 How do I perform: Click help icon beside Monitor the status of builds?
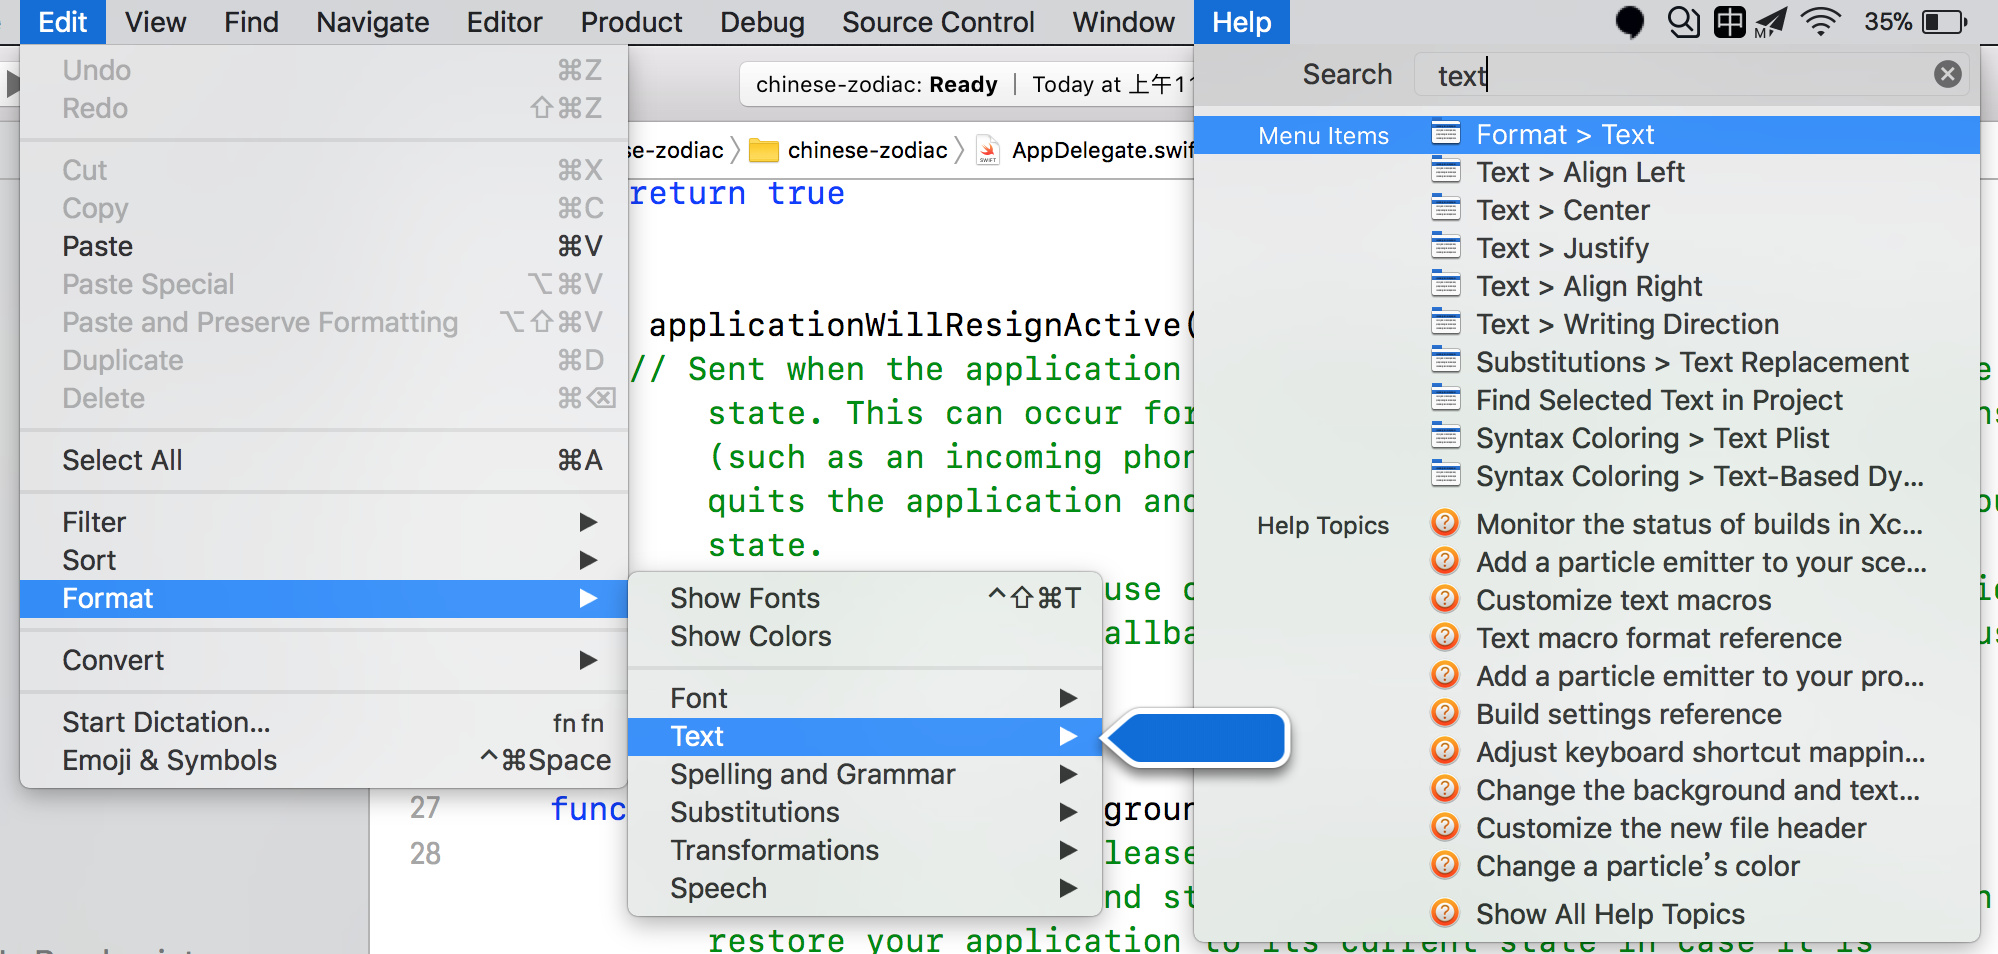pos(1444,523)
